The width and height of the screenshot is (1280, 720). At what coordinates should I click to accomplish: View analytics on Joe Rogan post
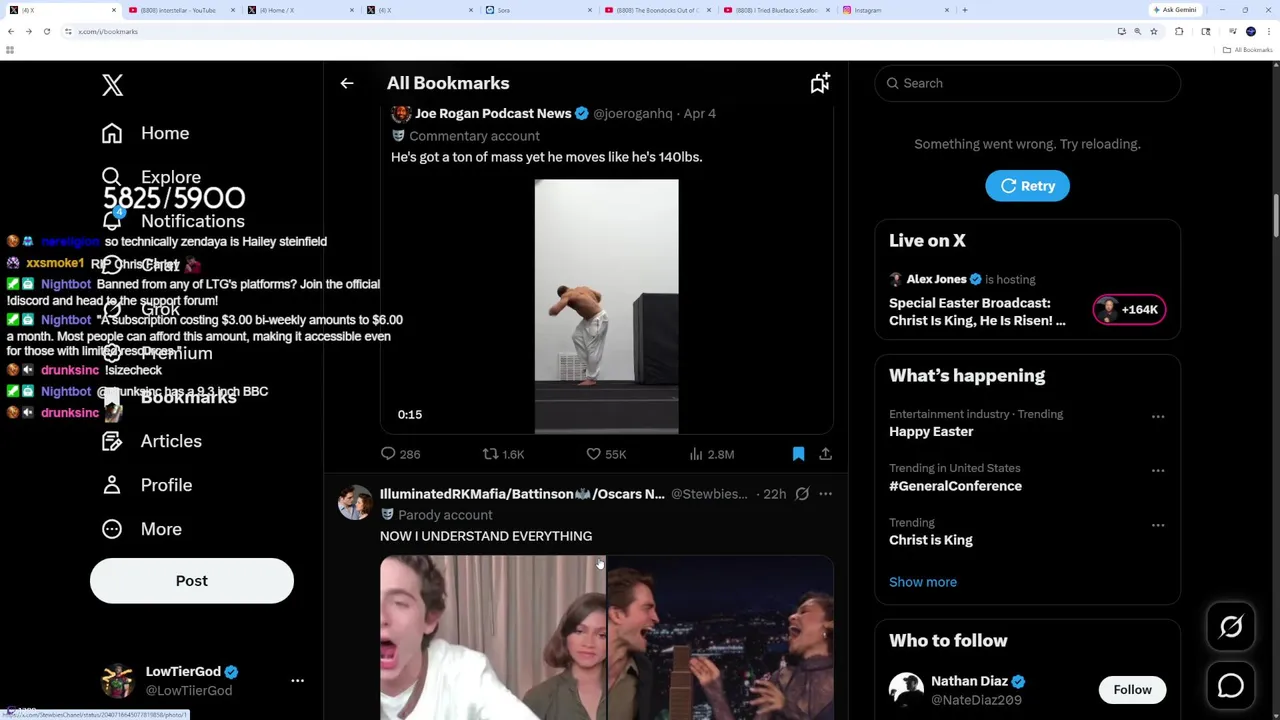(x=711, y=454)
